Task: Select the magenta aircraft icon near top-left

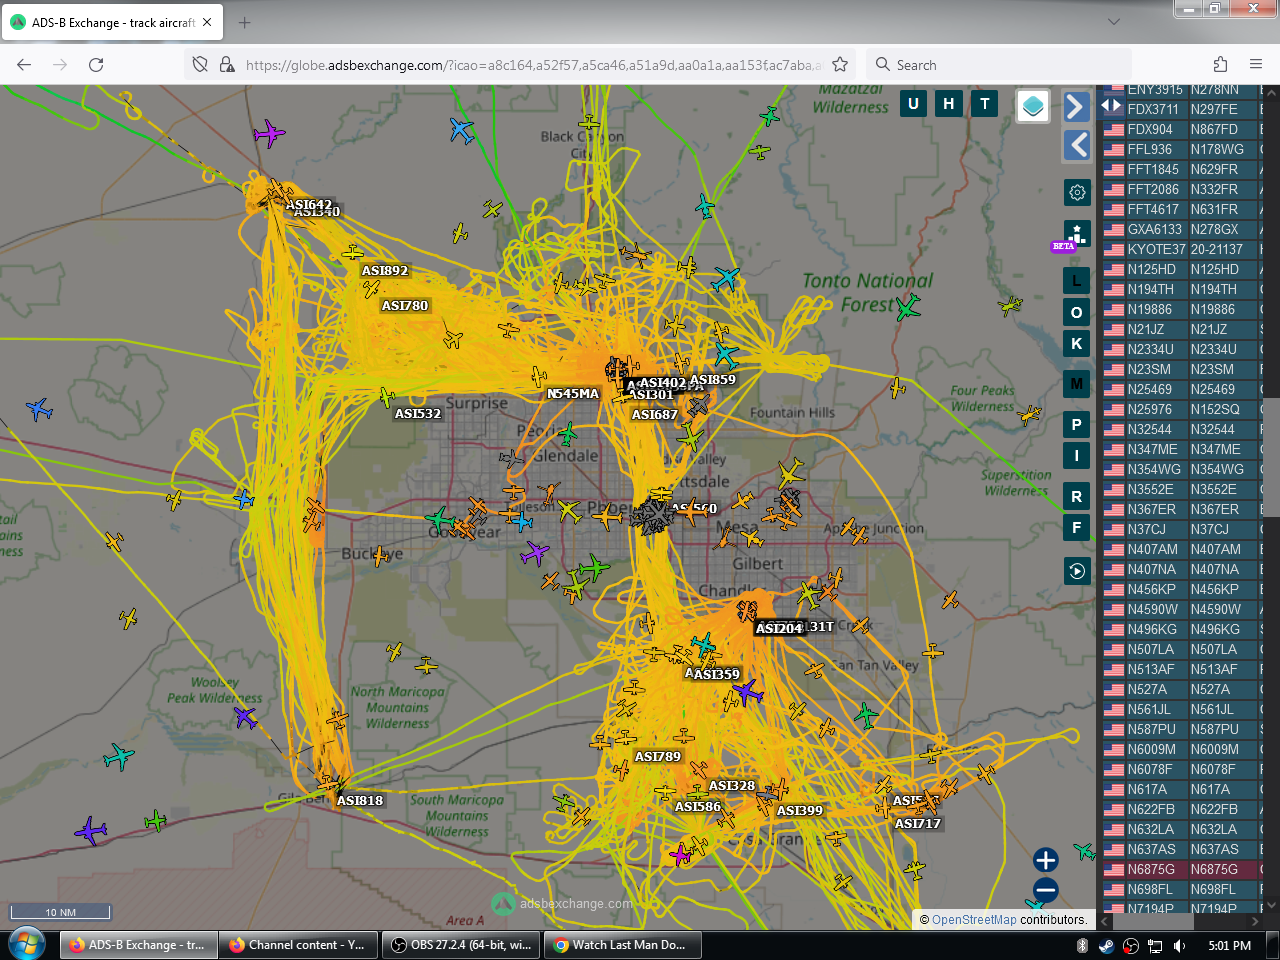Action: [269, 132]
